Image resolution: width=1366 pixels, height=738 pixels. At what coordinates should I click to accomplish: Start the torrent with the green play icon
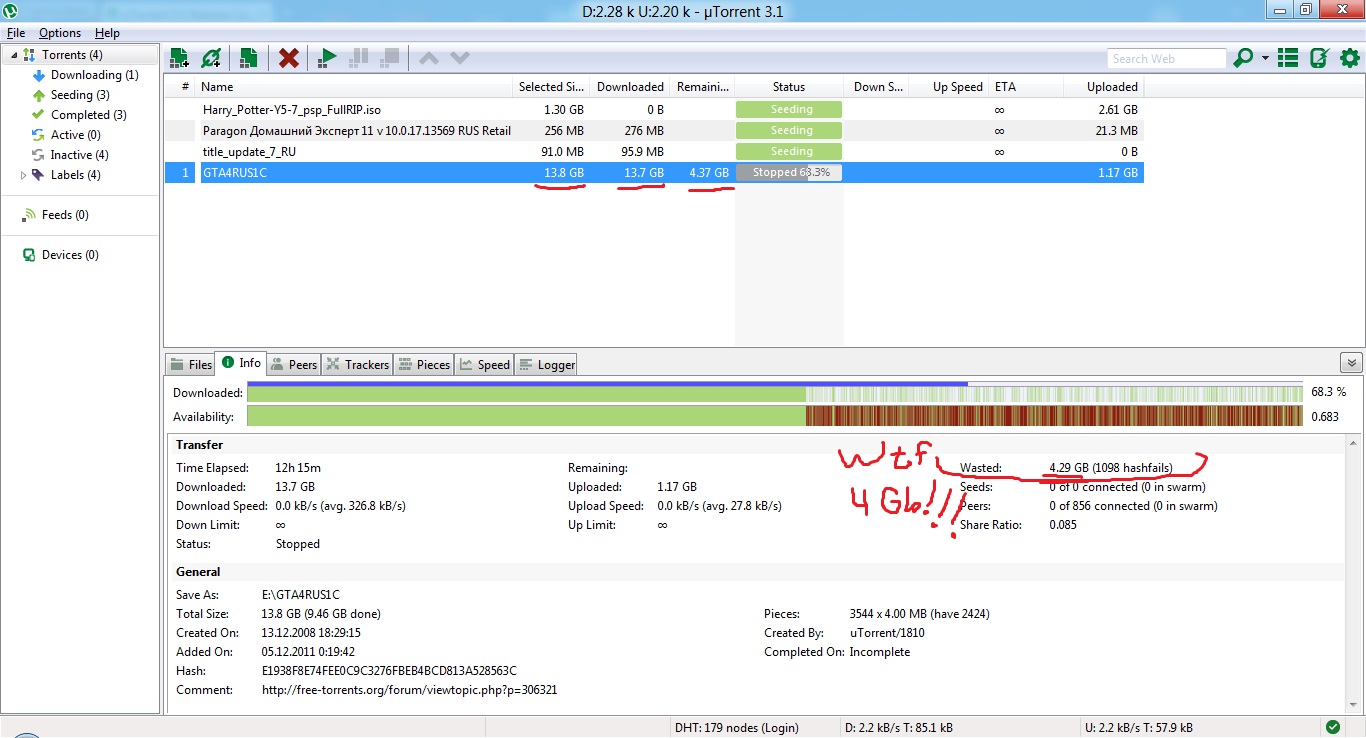pyautogui.click(x=327, y=58)
